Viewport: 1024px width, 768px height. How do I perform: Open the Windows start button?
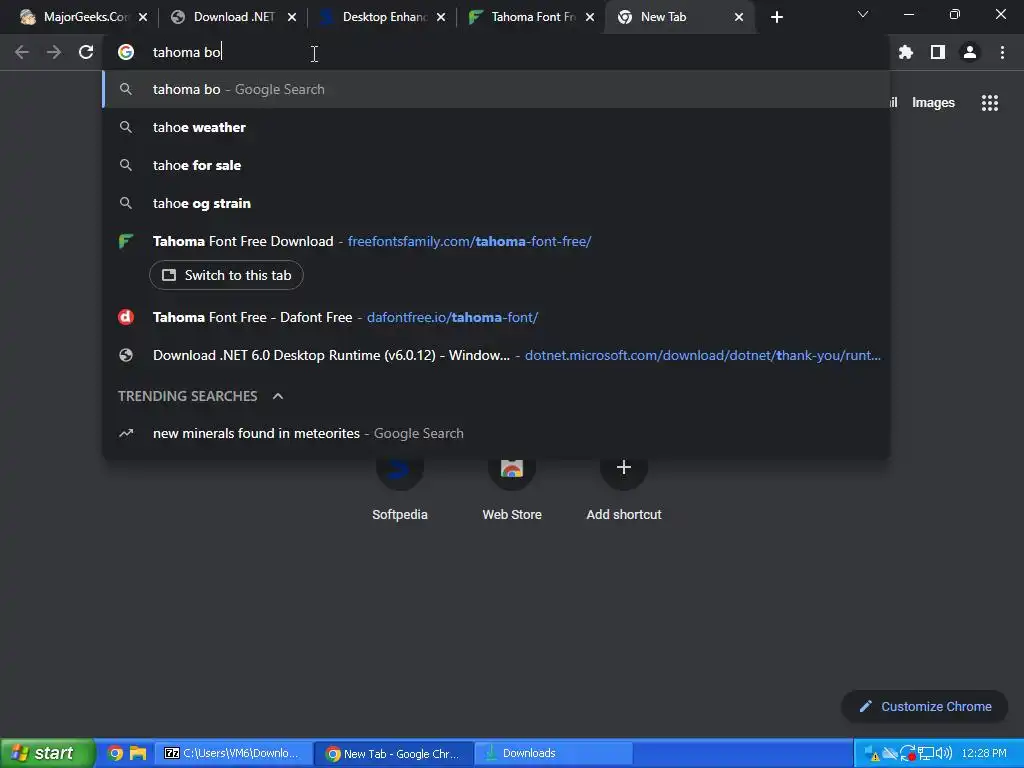coord(46,754)
